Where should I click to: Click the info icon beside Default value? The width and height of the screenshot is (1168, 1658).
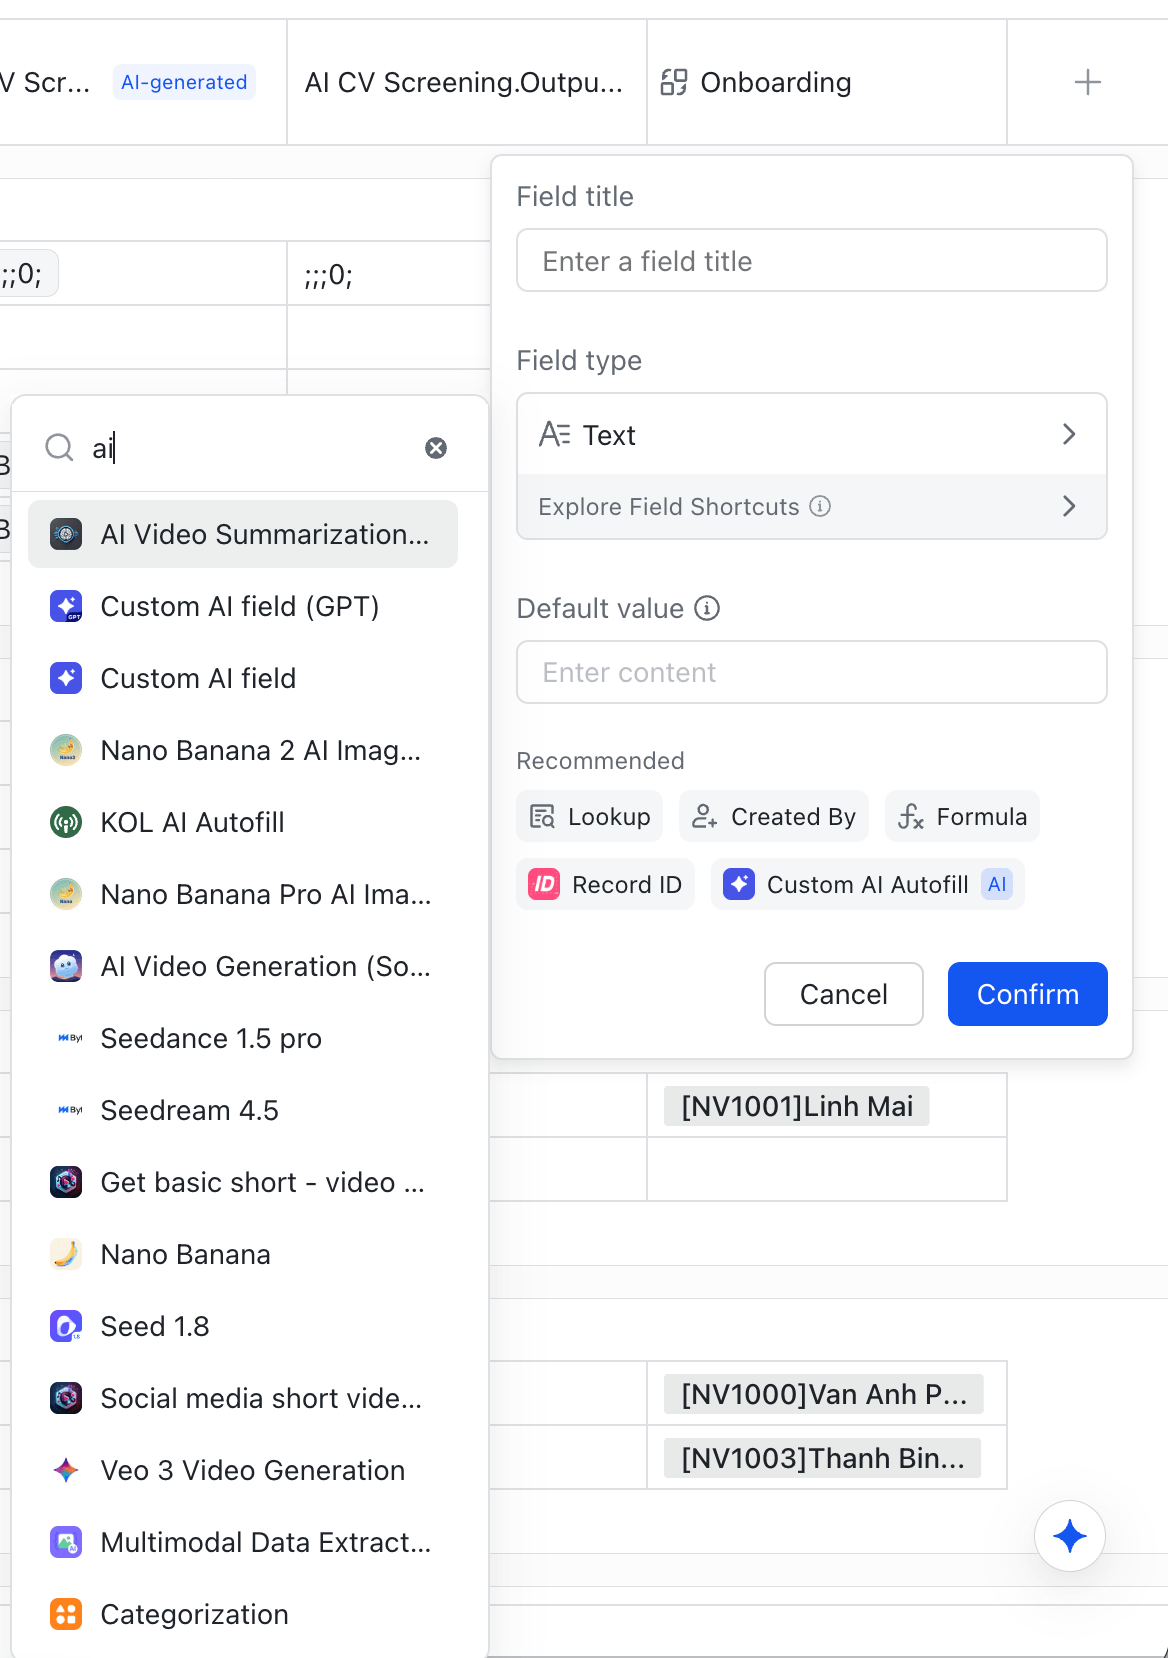point(707,608)
